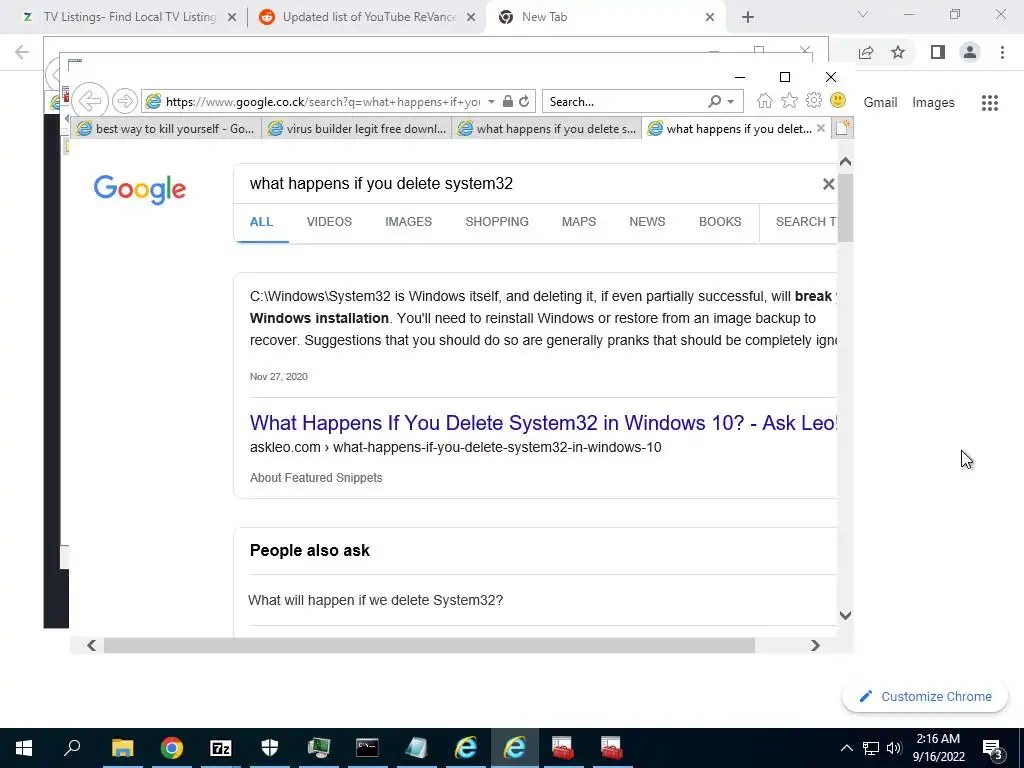Viewport: 1024px width, 768px height.
Task: Click the Google logo on results page
Action: pyautogui.click(x=140, y=189)
